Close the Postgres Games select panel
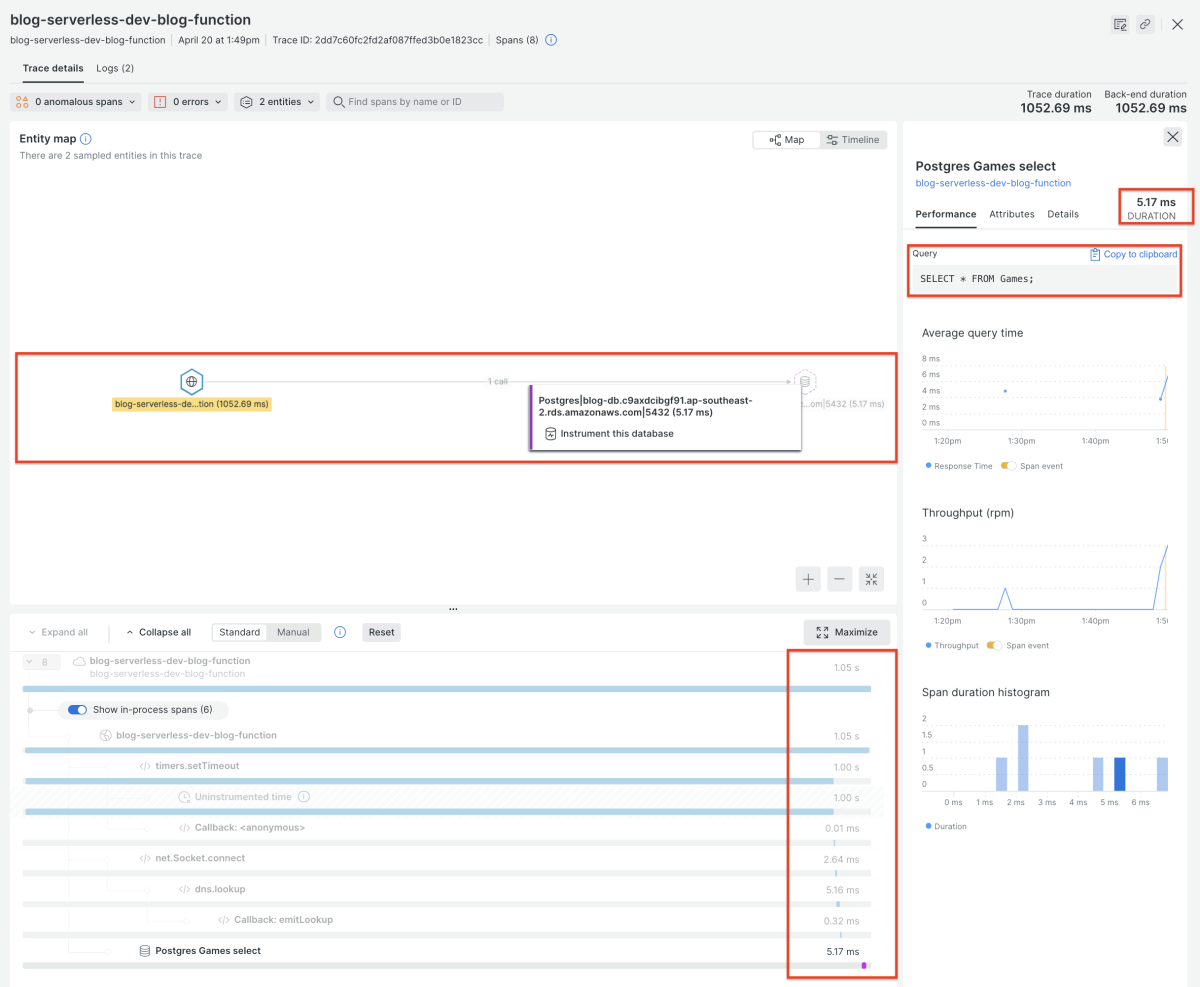 [1172, 138]
